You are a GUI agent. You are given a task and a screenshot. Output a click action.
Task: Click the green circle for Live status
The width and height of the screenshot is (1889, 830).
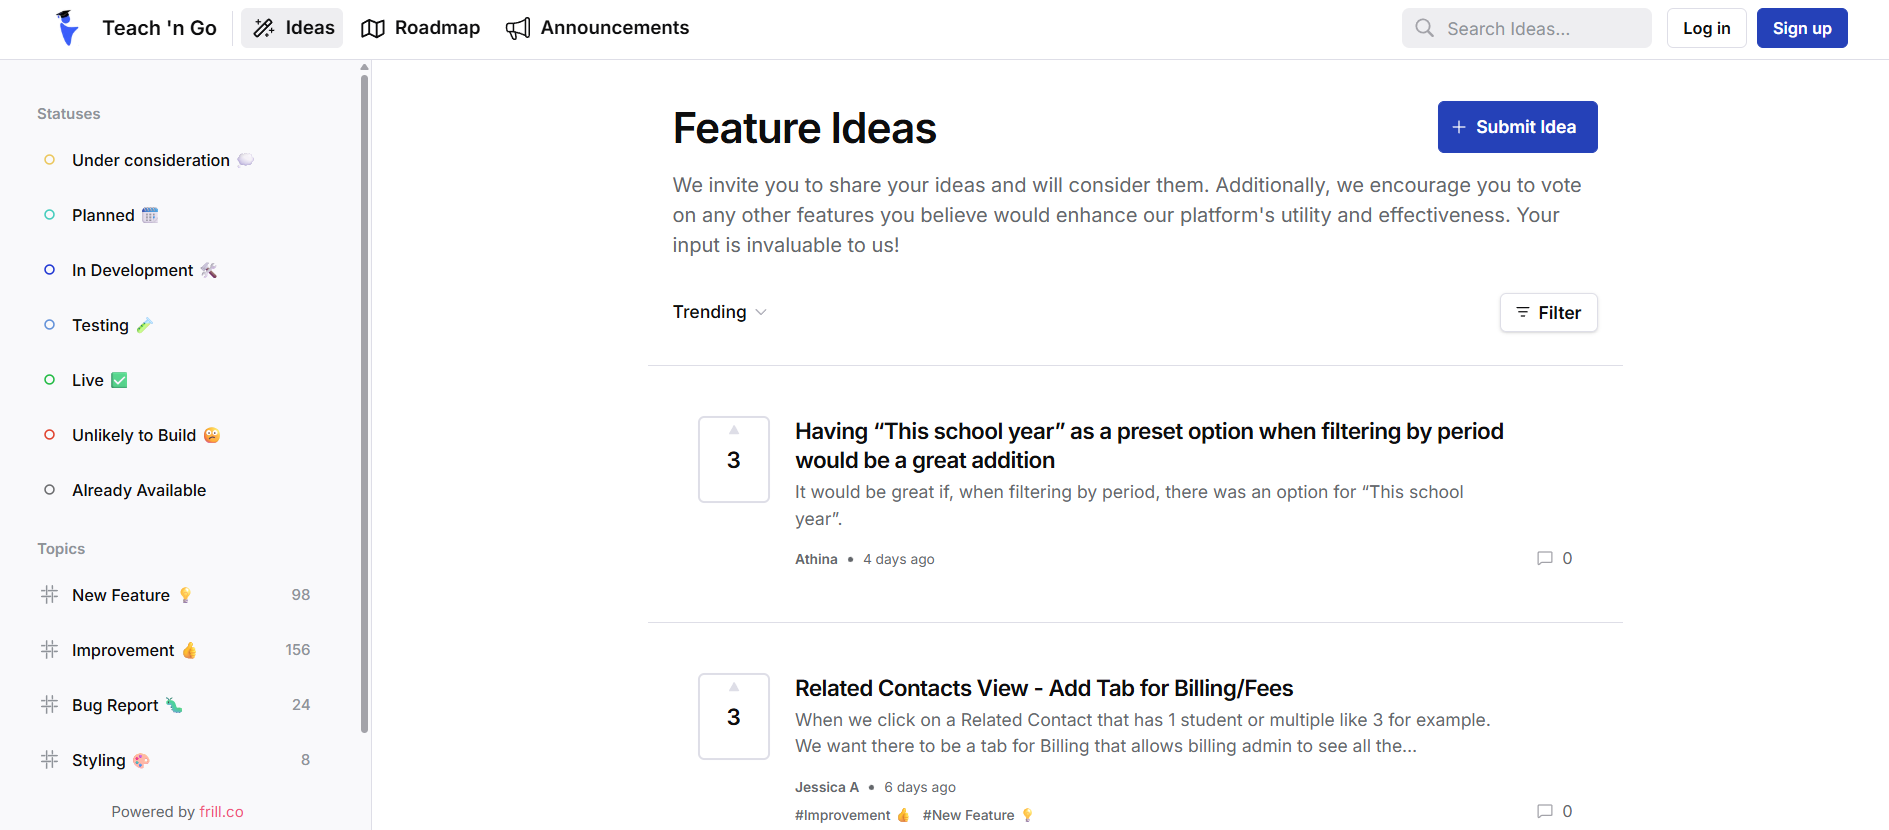[49, 380]
